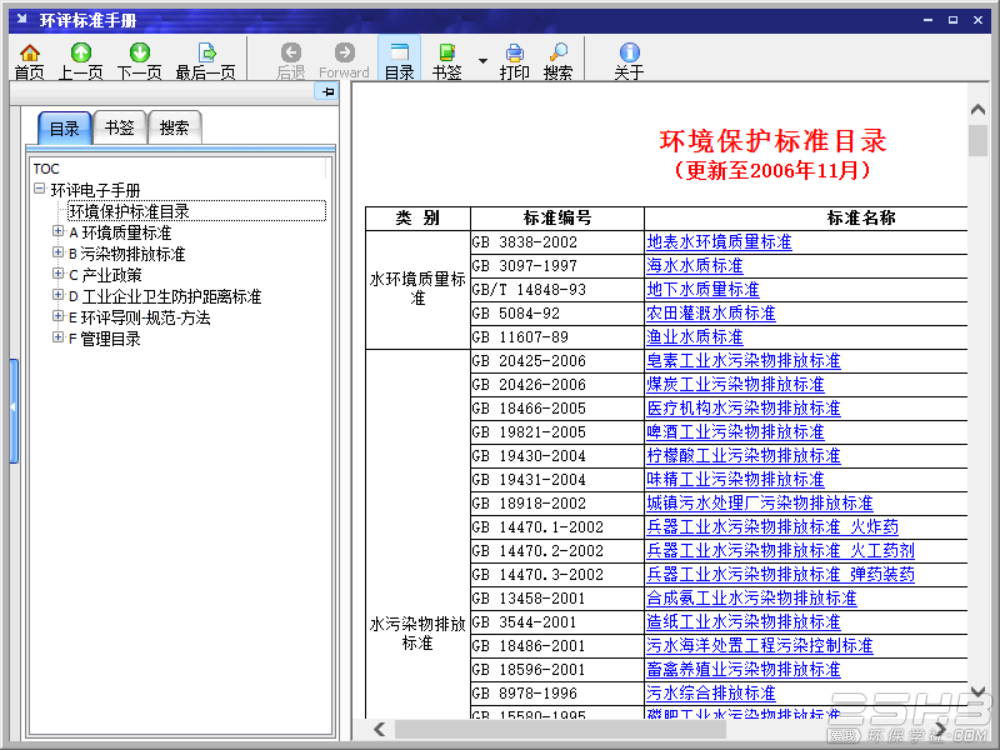The width and height of the screenshot is (1000, 750).
Task: Open 兵器工业水污染物排放标准 火炸药 link
Action: click(772, 527)
